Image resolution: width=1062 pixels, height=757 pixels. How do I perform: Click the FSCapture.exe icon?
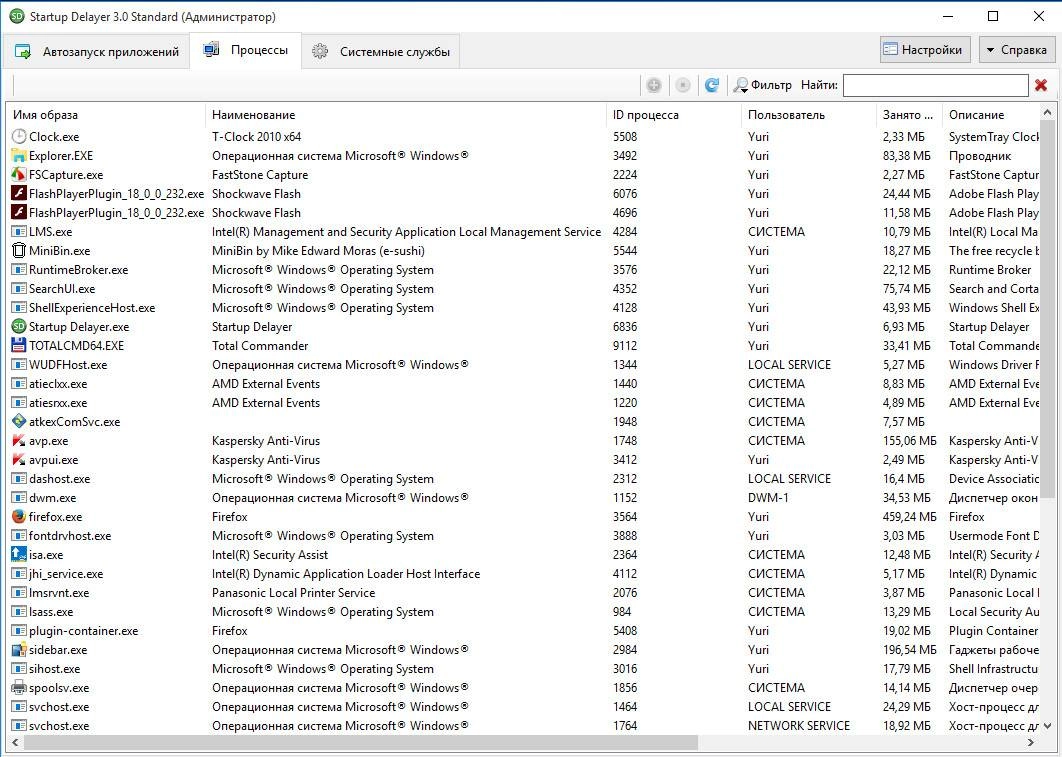pos(19,175)
